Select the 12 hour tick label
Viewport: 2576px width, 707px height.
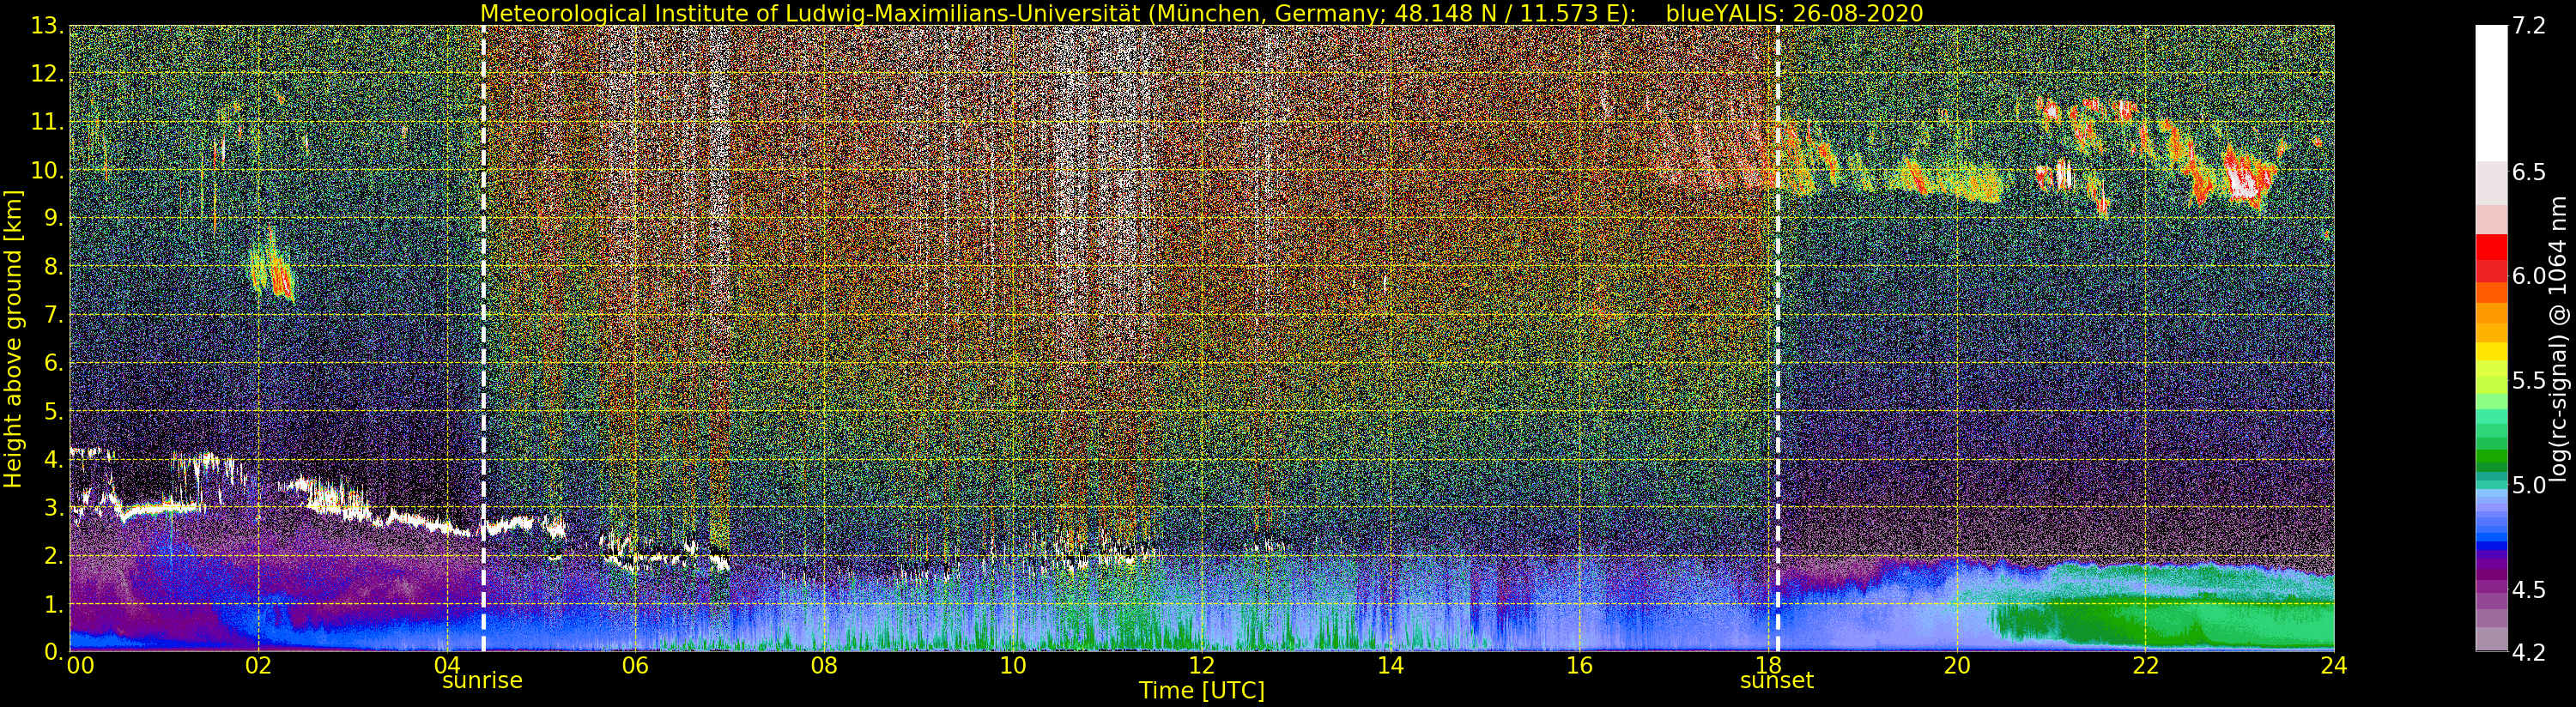pyautogui.click(x=1201, y=665)
